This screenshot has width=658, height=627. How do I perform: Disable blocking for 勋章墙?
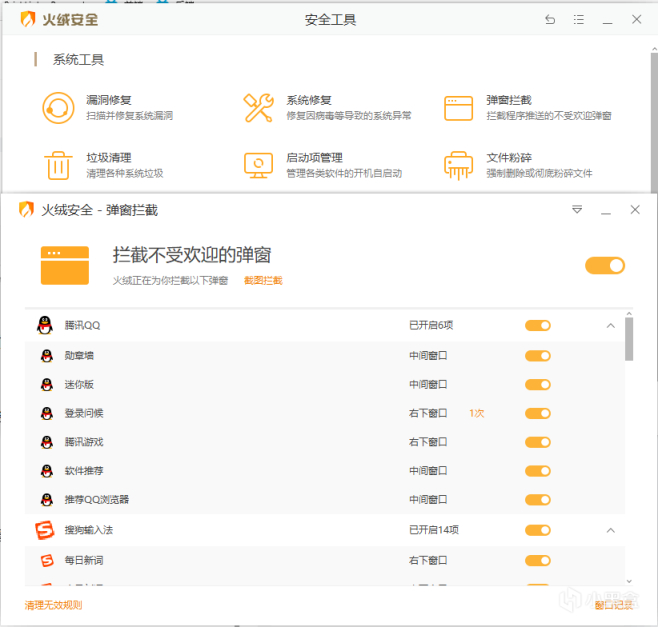pyautogui.click(x=538, y=356)
